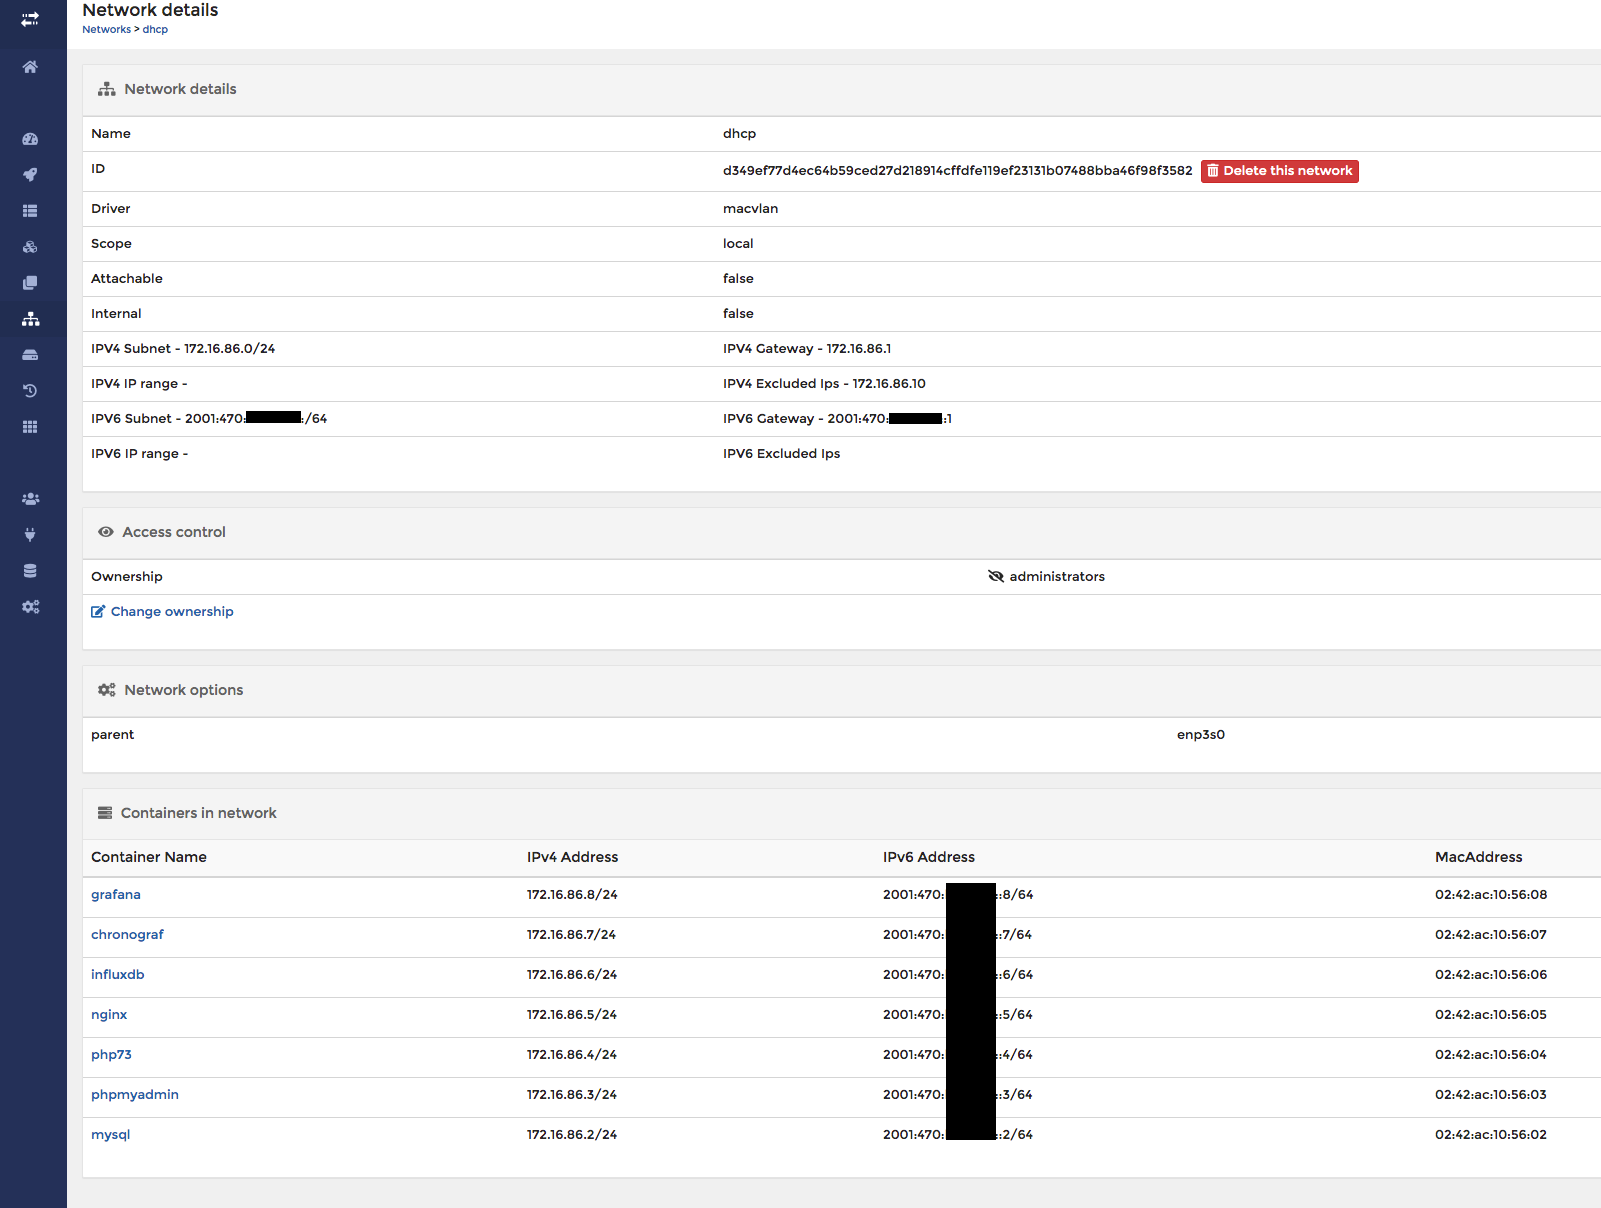This screenshot has width=1601, height=1208.
Task: View Events using the history clock icon
Action: pyautogui.click(x=30, y=390)
